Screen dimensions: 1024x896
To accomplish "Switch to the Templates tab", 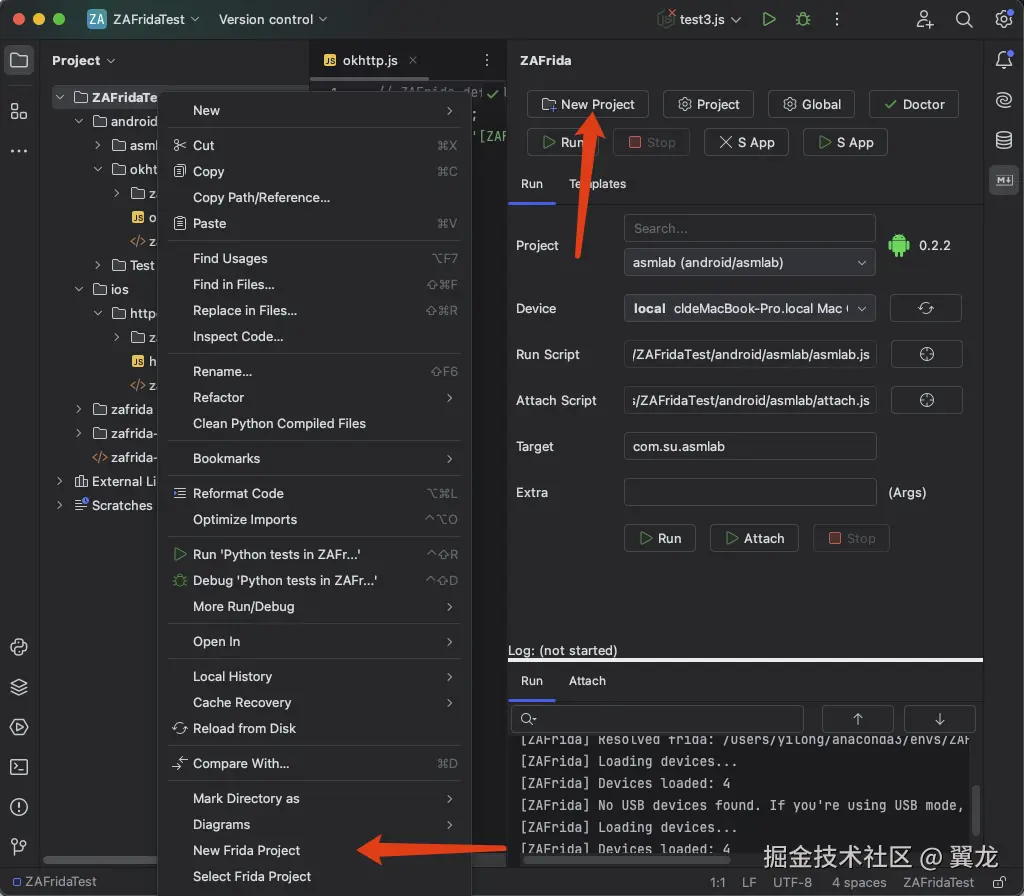I will pos(597,184).
